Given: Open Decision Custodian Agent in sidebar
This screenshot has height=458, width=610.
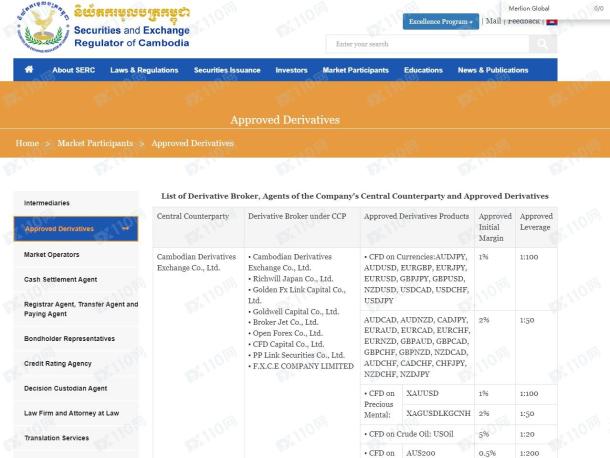Looking at the screenshot, I should pos(76,388).
